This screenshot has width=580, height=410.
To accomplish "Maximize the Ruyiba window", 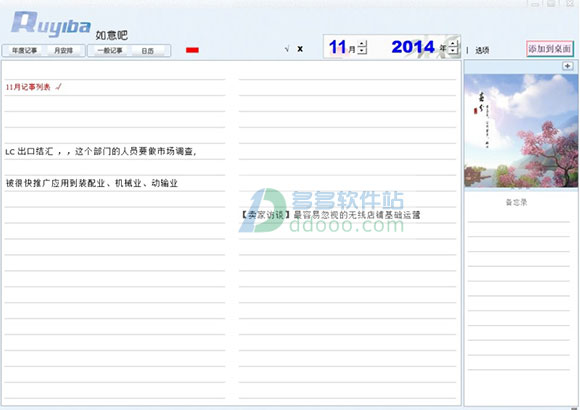I will 551,3.
